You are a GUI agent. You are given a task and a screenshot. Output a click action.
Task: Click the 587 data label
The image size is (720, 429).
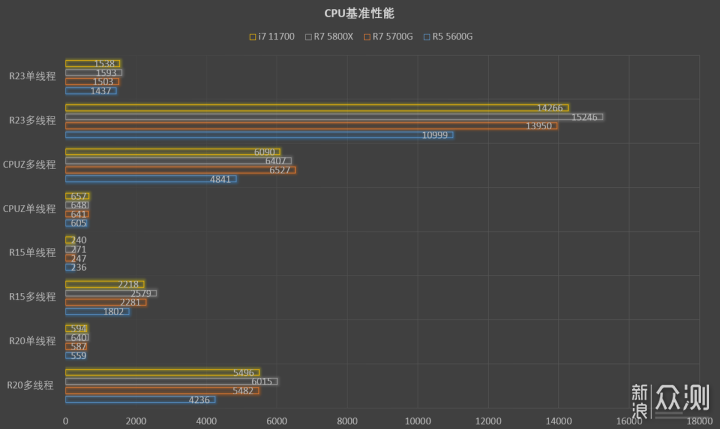pyautogui.click(x=79, y=347)
